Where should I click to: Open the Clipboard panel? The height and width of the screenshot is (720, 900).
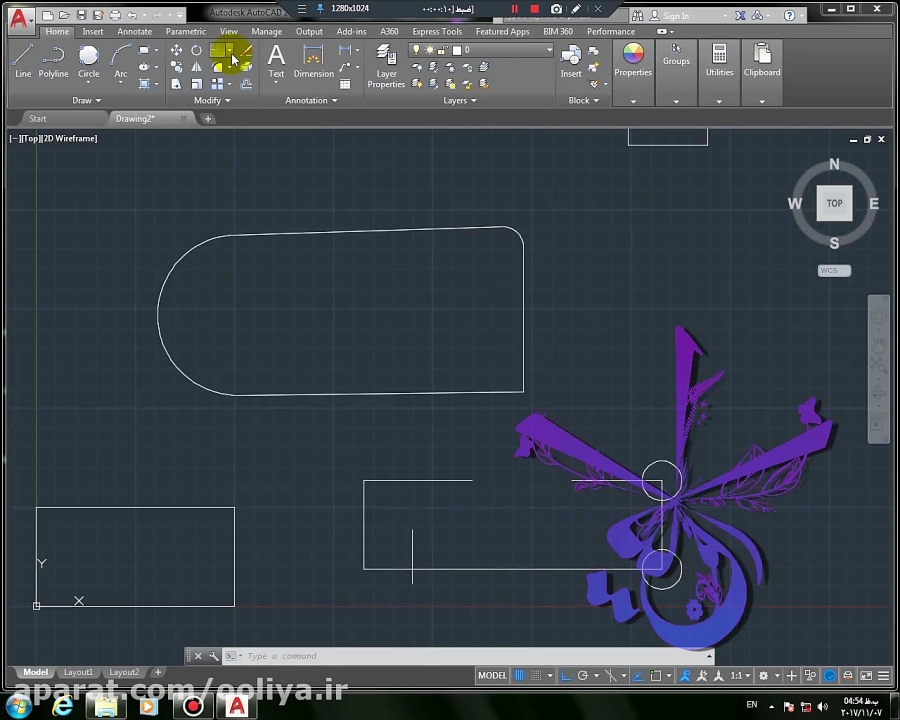762,60
